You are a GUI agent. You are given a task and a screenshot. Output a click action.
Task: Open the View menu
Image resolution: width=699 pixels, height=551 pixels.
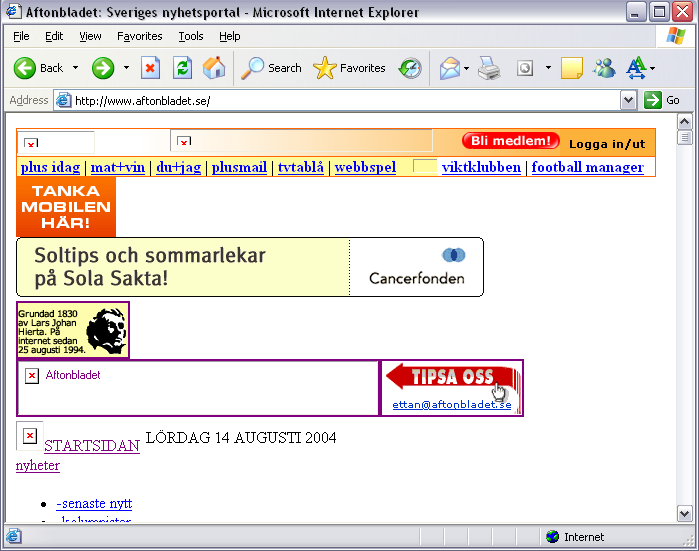pos(90,36)
